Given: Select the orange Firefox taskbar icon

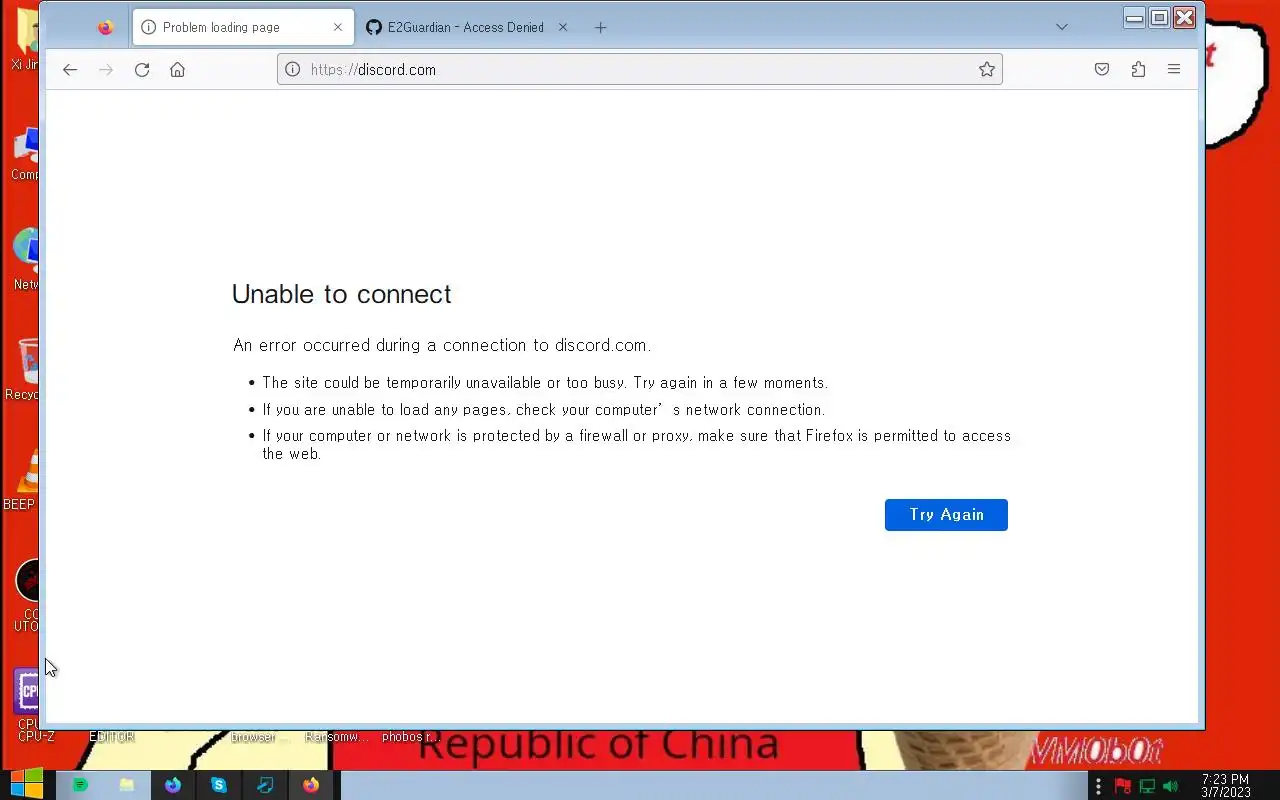Looking at the screenshot, I should point(311,785).
